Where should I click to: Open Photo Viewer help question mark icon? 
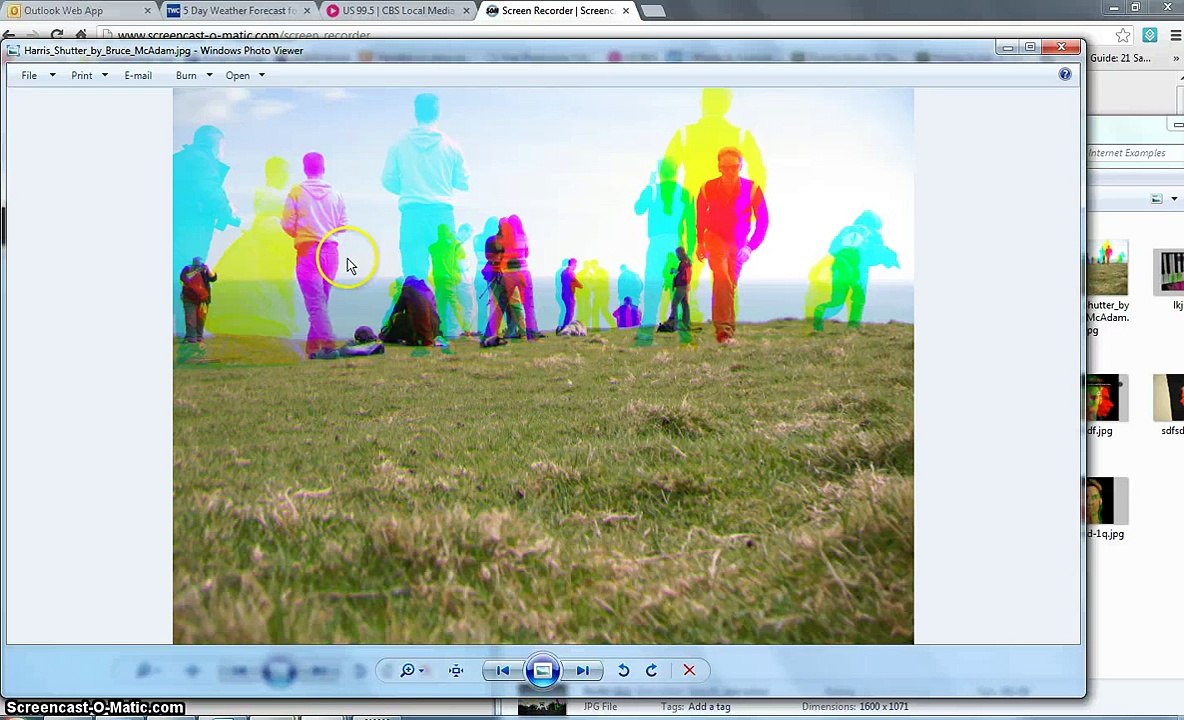(1065, 74)
